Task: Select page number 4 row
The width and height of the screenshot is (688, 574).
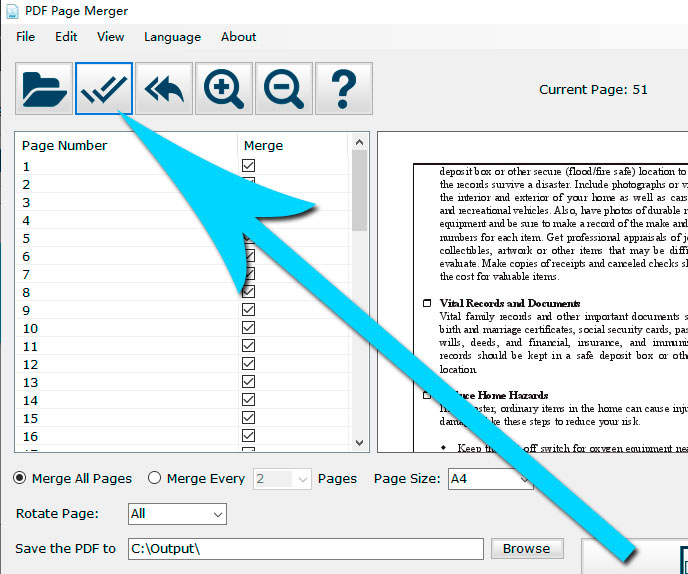Action: [x=183, y=220]
